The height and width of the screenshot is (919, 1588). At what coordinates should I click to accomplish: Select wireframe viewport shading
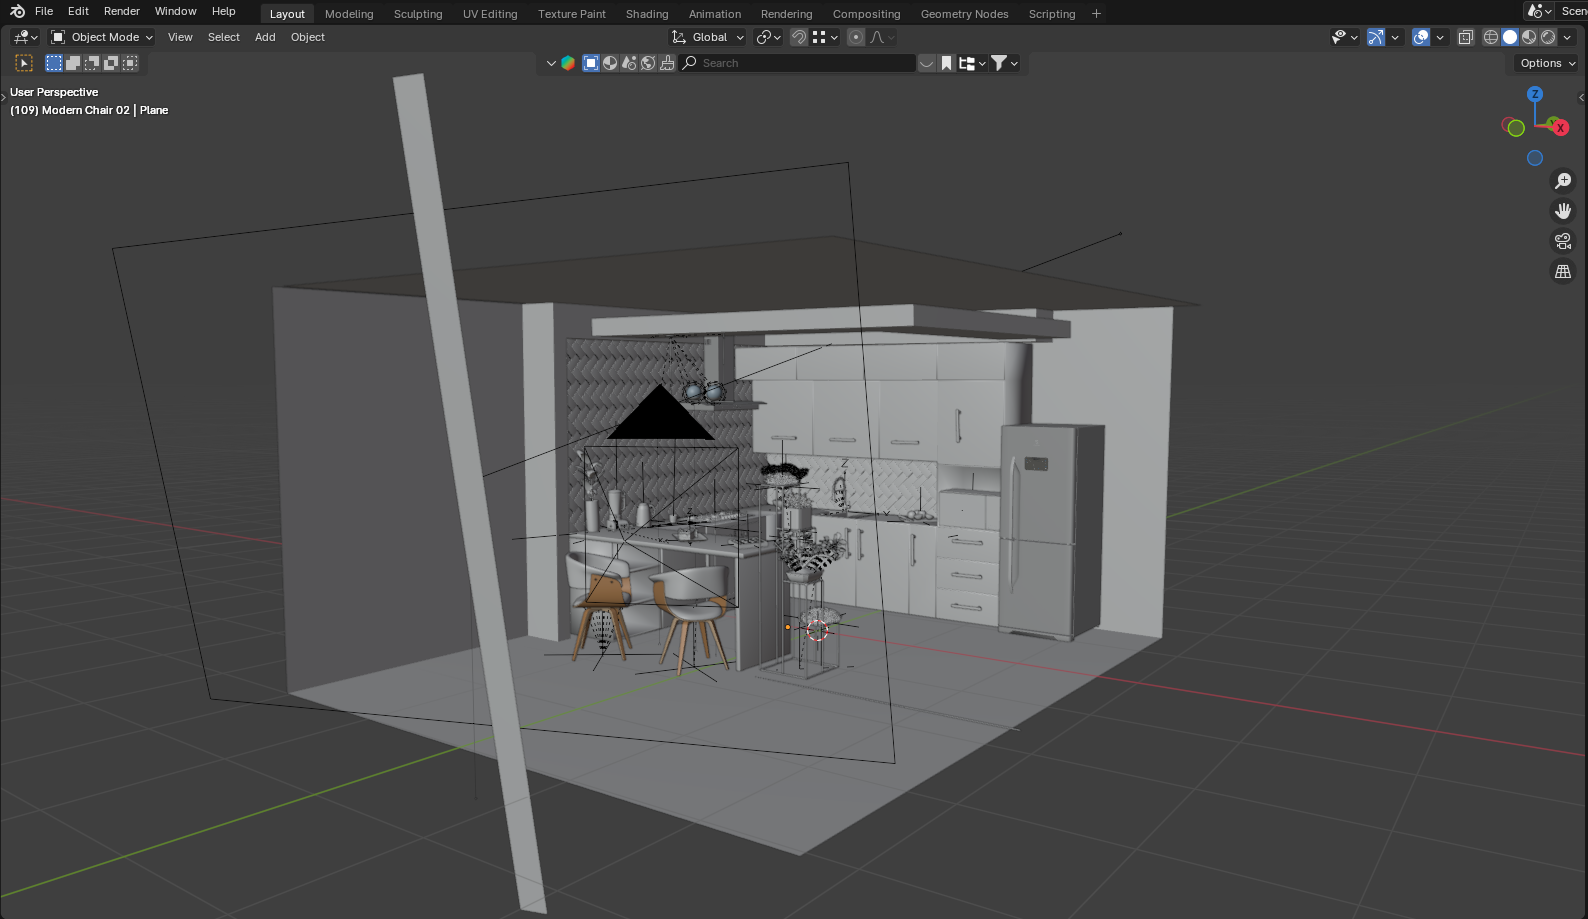1490,37
